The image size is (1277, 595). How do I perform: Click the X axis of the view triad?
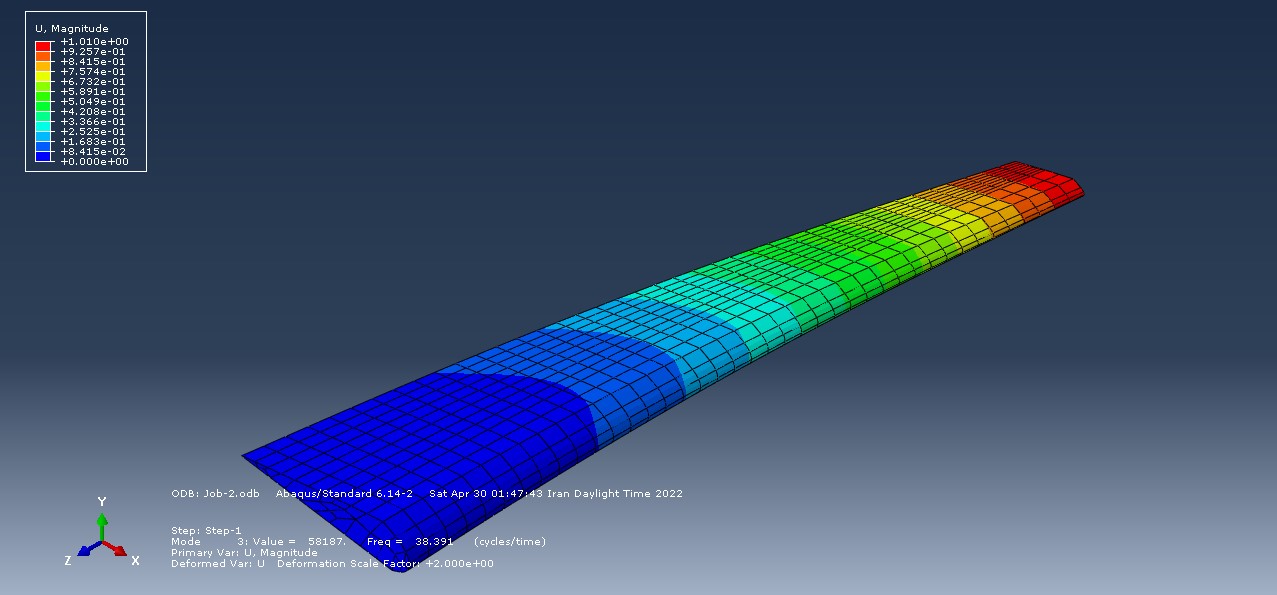[x=119, y=551]
